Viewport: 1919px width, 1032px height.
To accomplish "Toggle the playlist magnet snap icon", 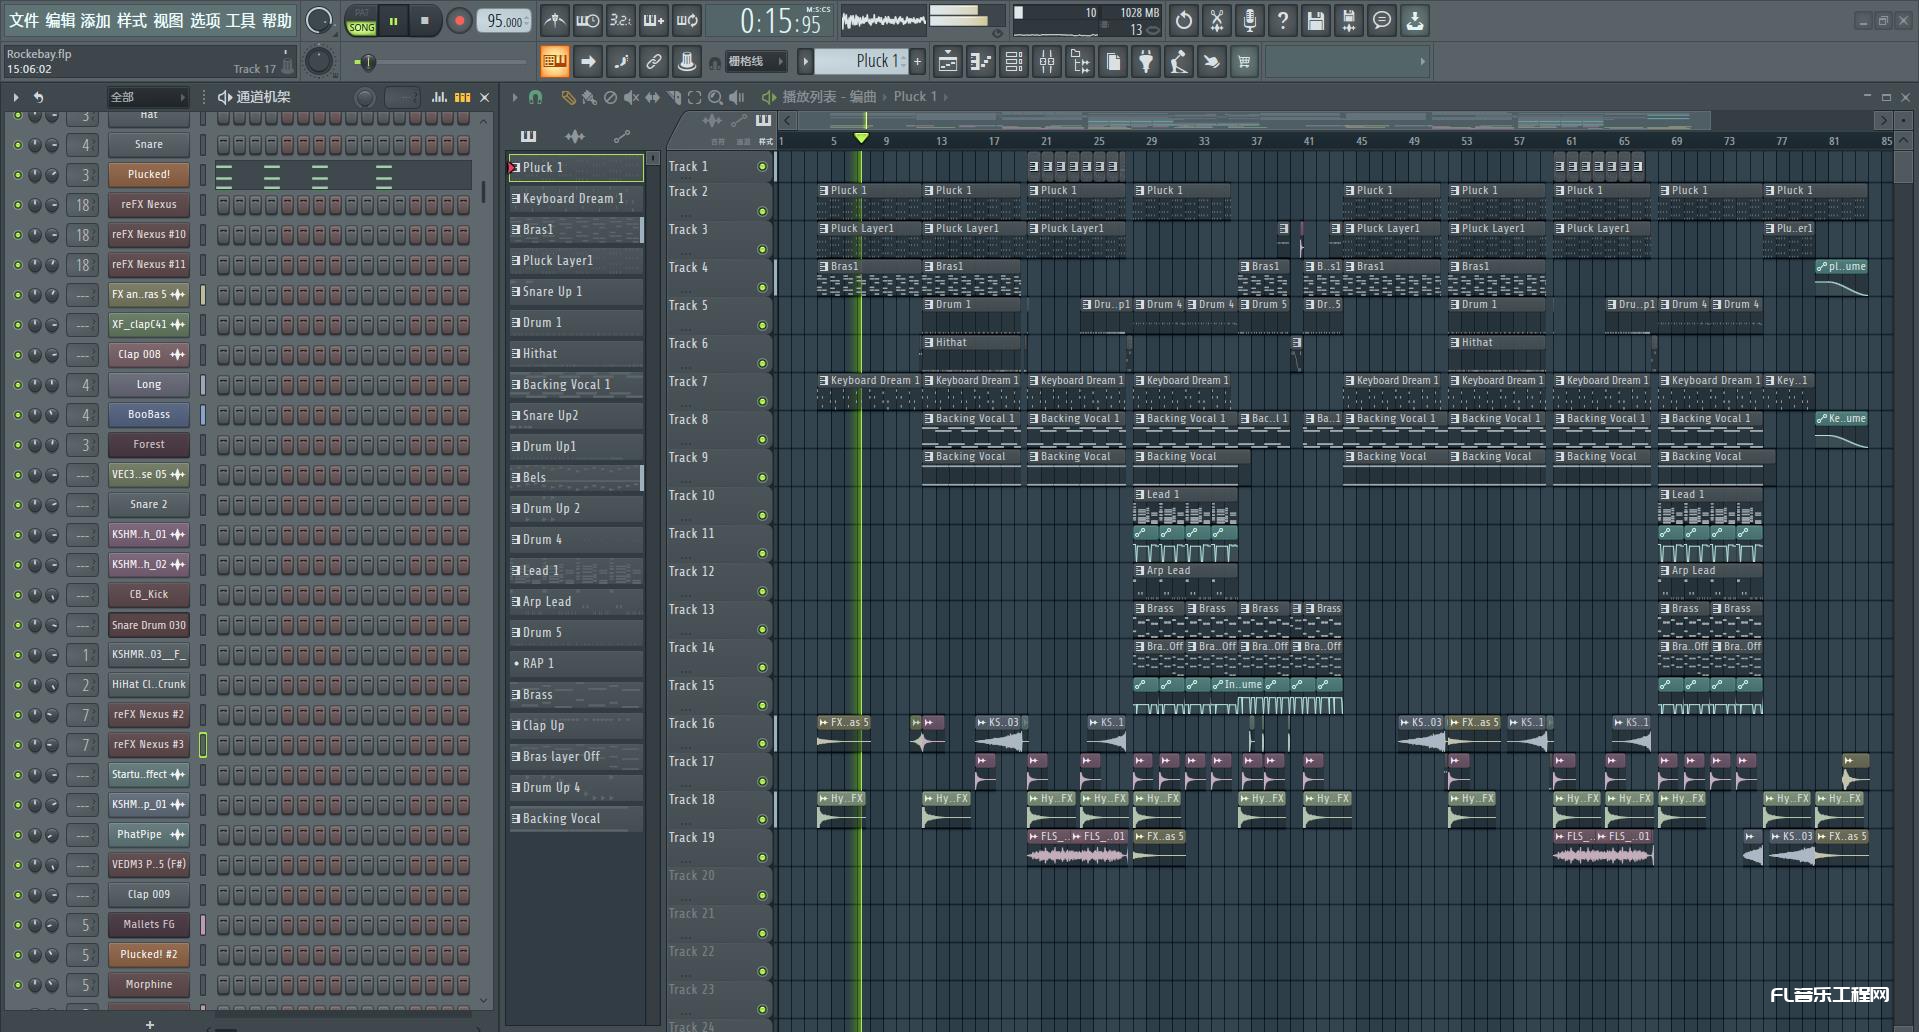I will click(x=536, y=97).
